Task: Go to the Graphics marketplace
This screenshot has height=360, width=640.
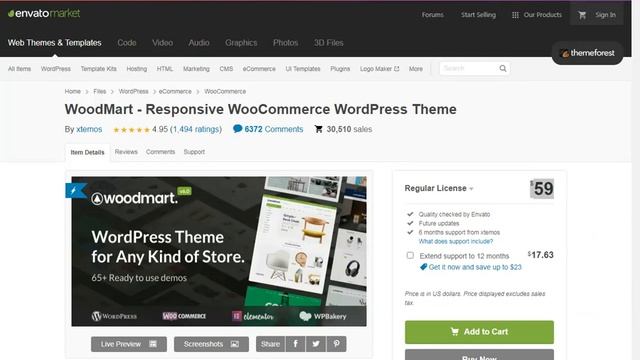Action: pyautogui.click(x=241, y=43)
